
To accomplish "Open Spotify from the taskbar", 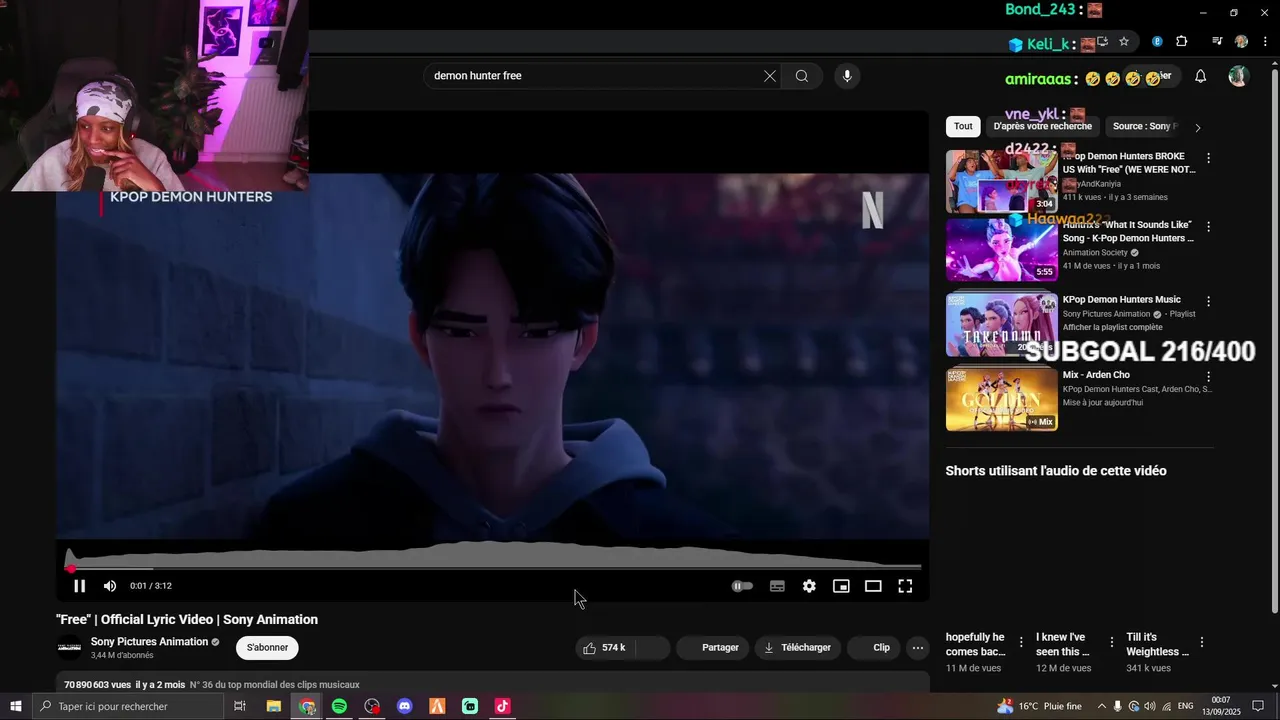I will [339, 706].
